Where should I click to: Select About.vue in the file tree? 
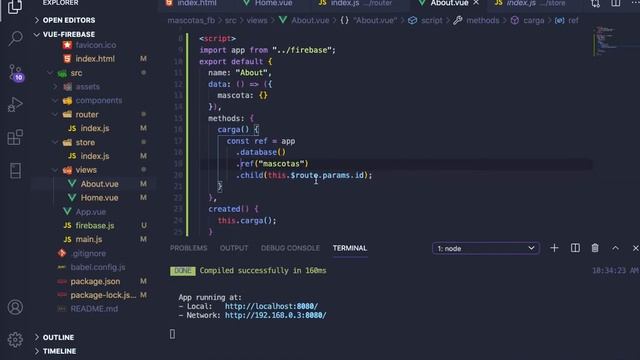point(99,184)
